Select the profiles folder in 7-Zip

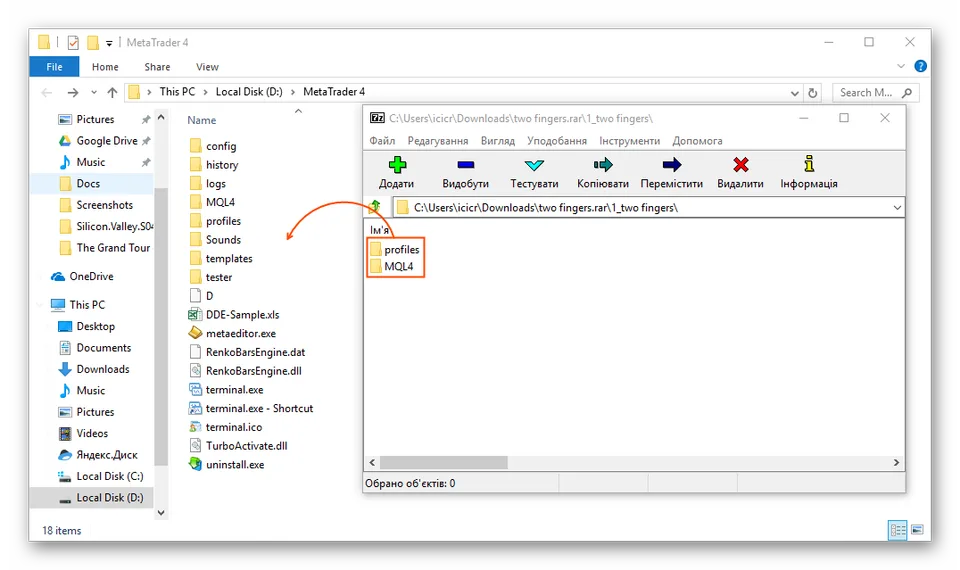pos(395,249)
